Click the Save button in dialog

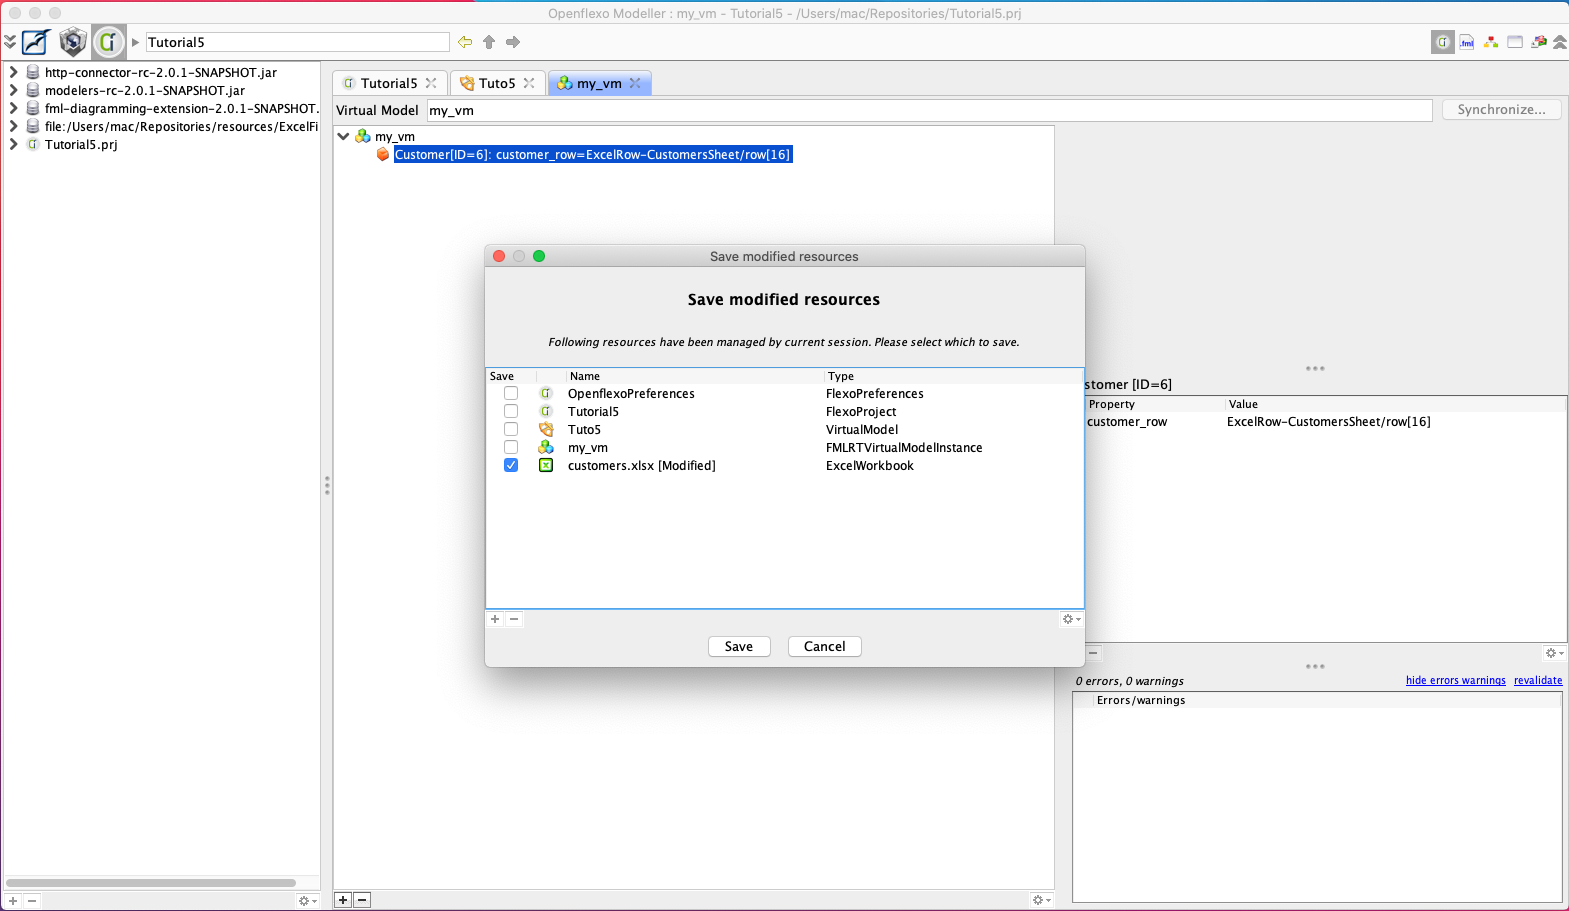click(x=739, y=646)
